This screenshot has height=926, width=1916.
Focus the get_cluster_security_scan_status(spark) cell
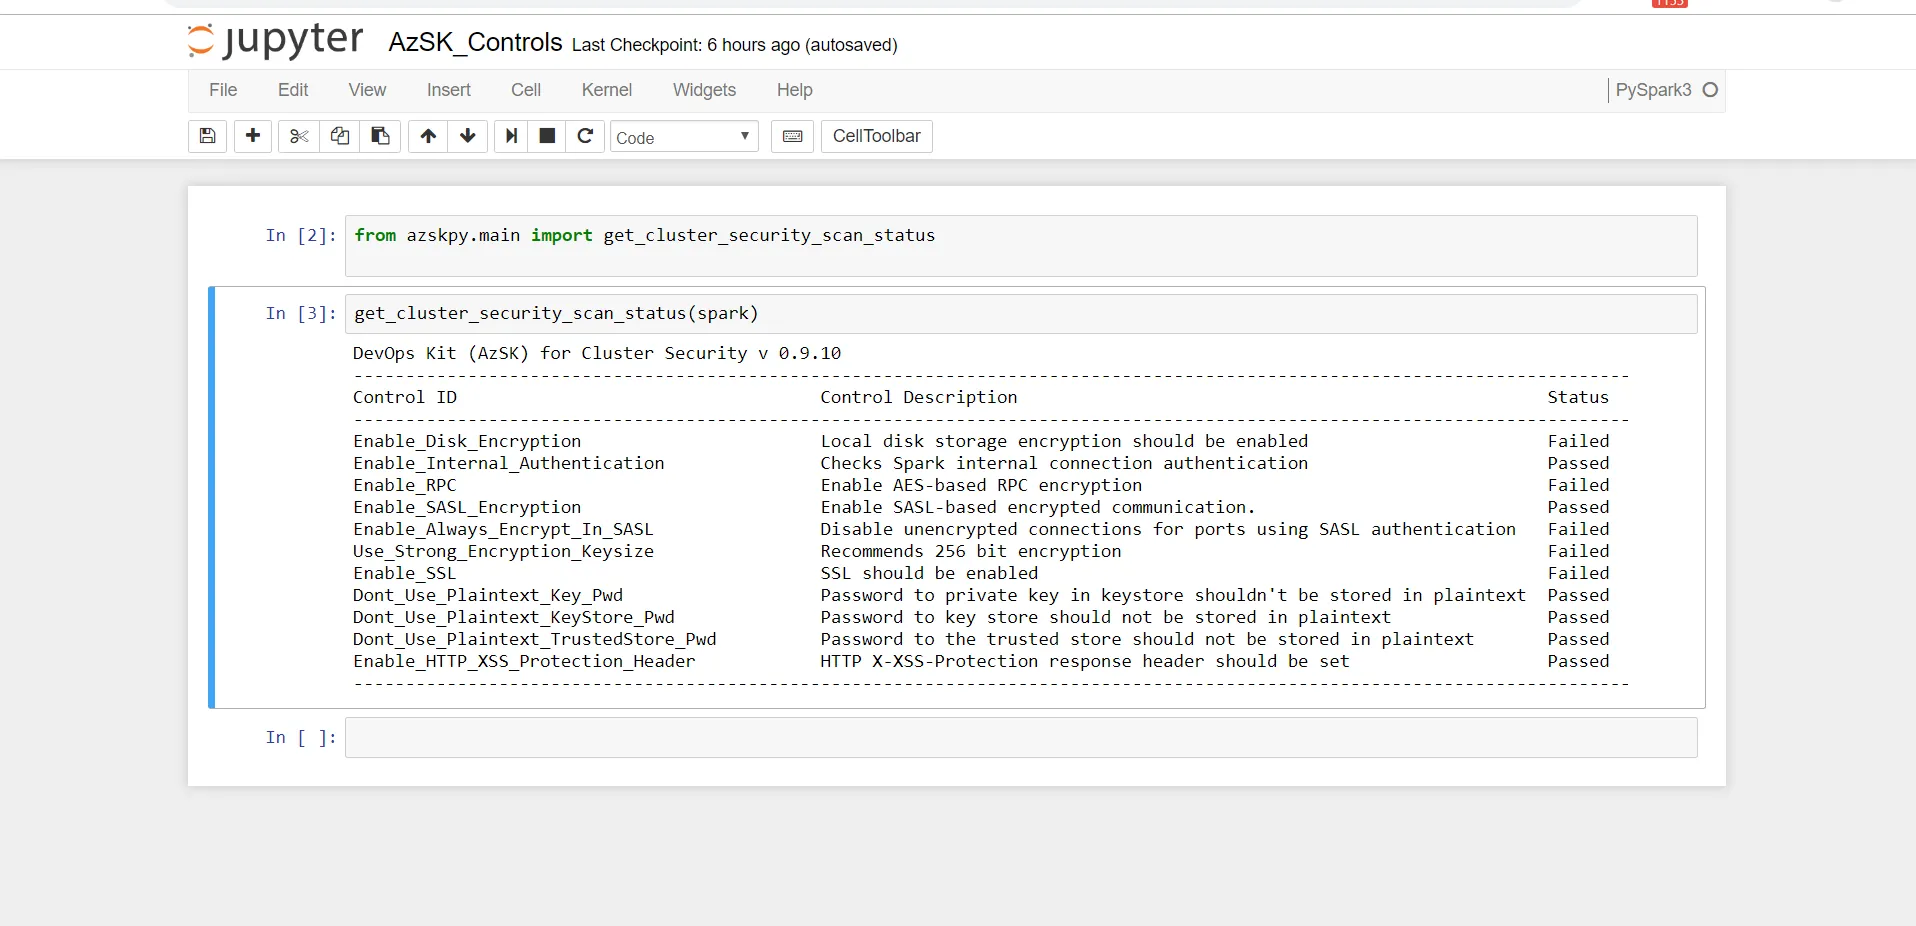pyautogui.click(x=1021, y=314)
